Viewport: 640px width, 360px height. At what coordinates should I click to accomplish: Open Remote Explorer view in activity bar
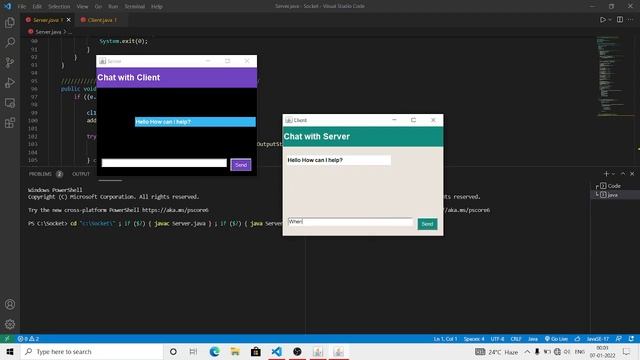[x=10, y=103]
